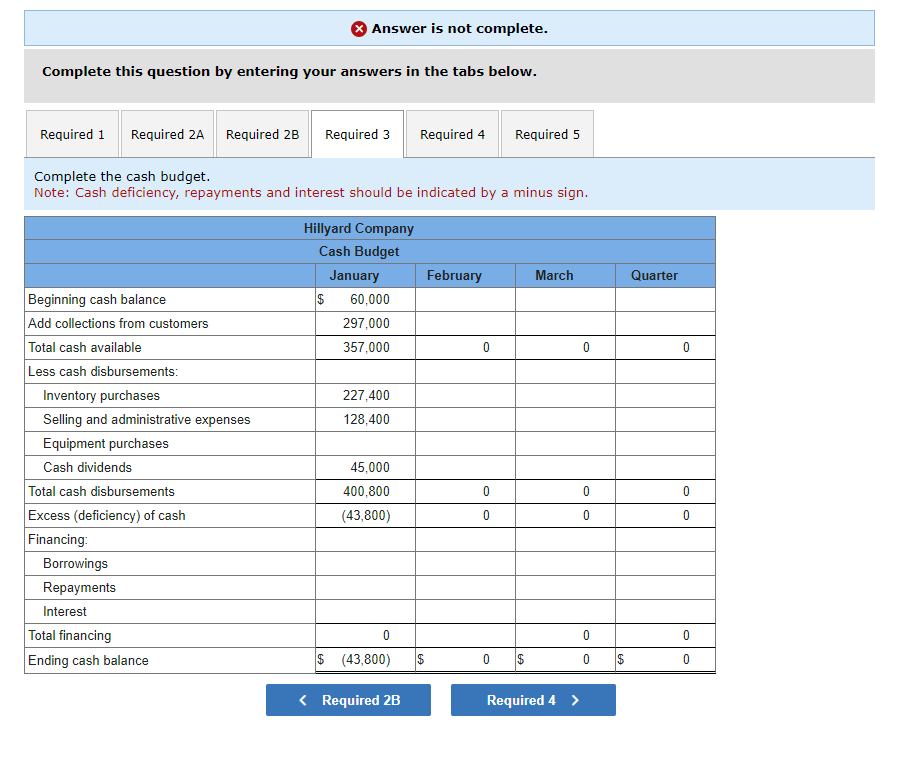Switch to the Required 1 tab
900x767 pixels.
pos(71,134)
